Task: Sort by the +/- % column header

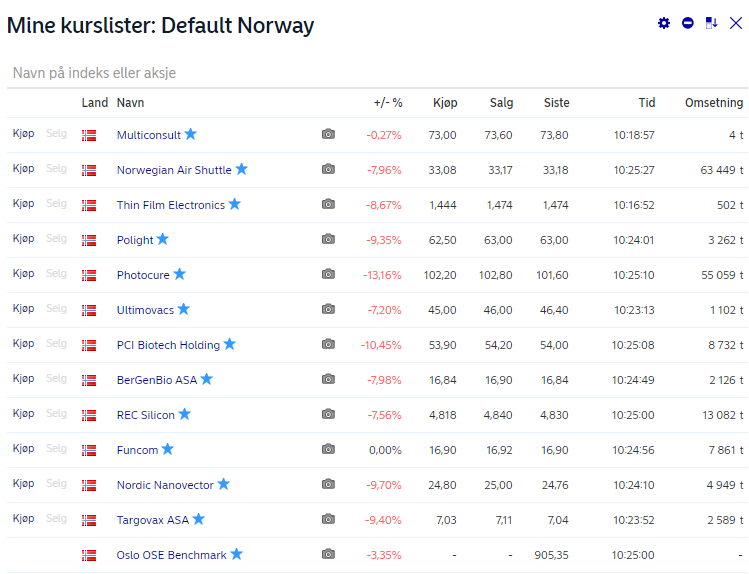Action: (x=388, y=103)
